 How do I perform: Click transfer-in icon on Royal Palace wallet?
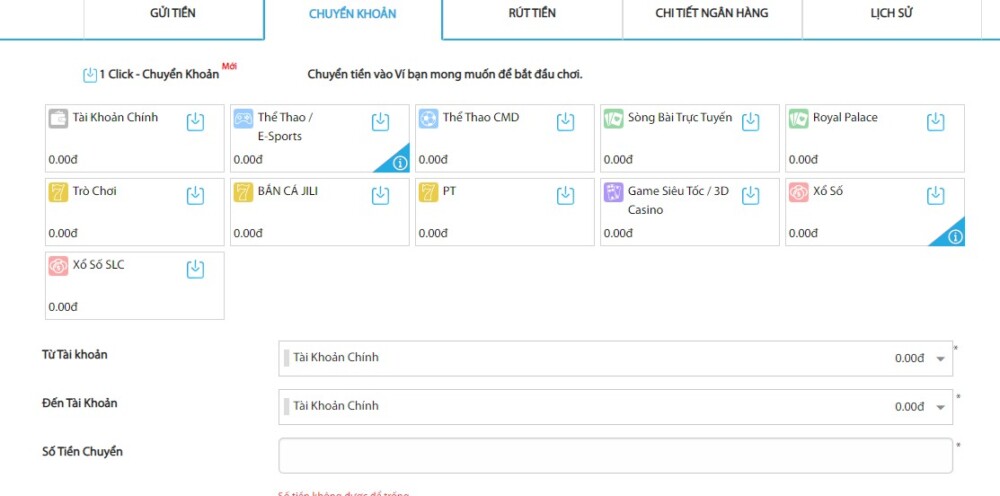click(x=935, y=122)
